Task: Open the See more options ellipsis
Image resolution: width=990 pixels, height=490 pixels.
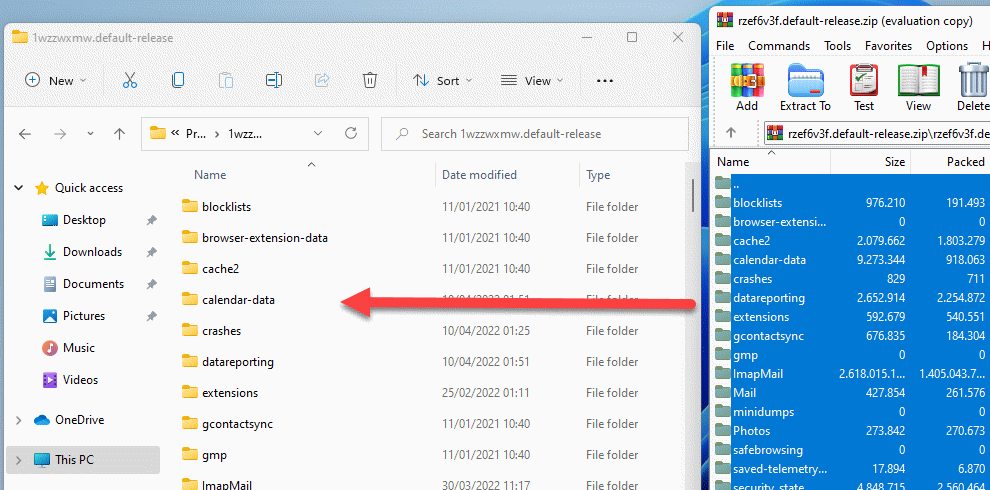Action: [x=605, y=81]
